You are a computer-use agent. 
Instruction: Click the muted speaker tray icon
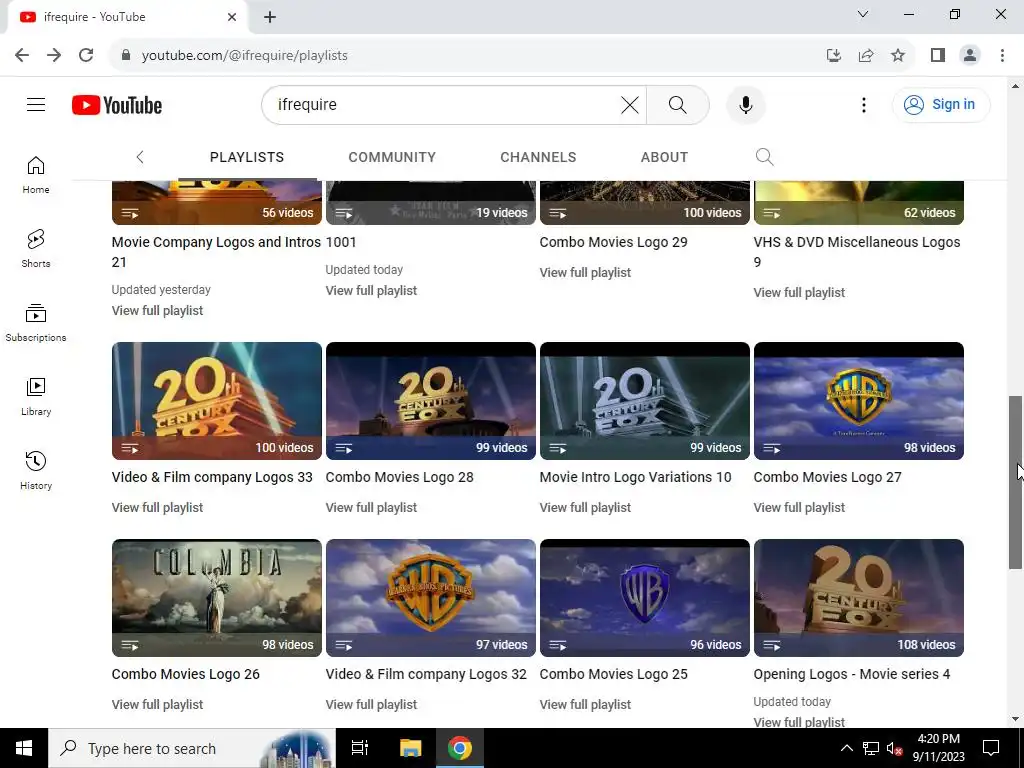coord(894,748)
